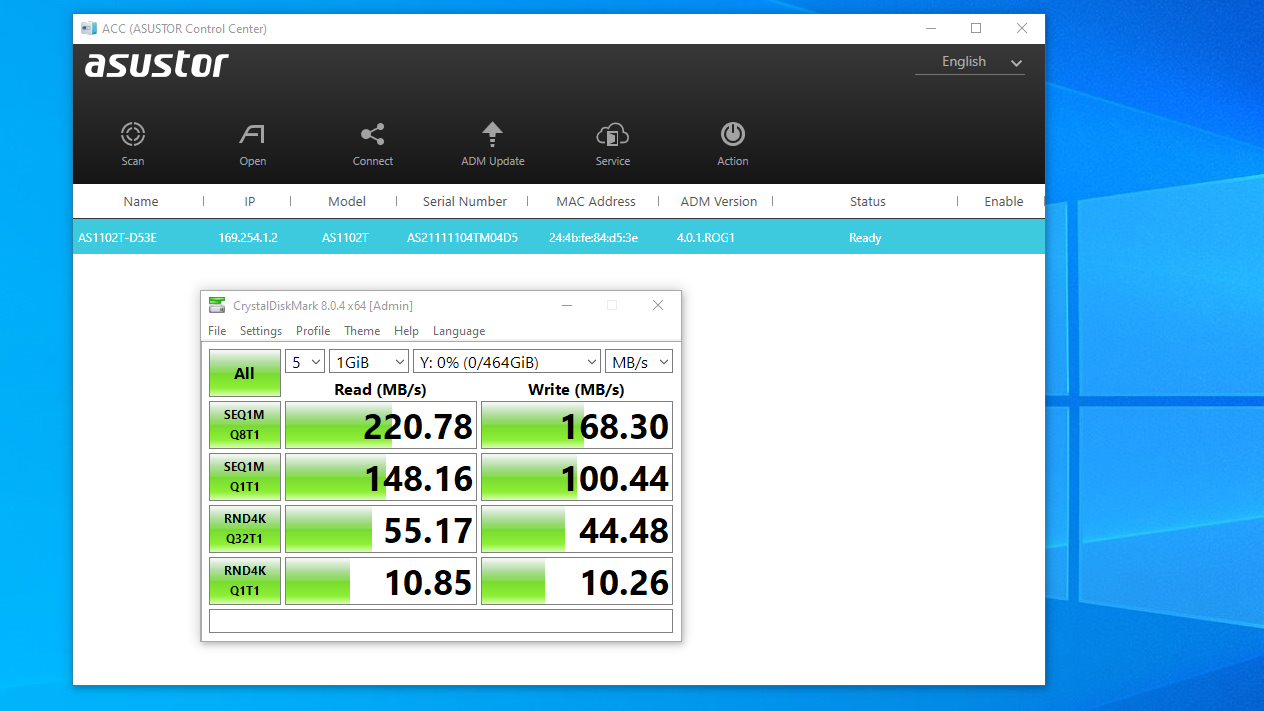Image resolution: width=1264 pixels, height=711 pixels.
Task: Click the Ready status cell
Action: click(865, 238)
